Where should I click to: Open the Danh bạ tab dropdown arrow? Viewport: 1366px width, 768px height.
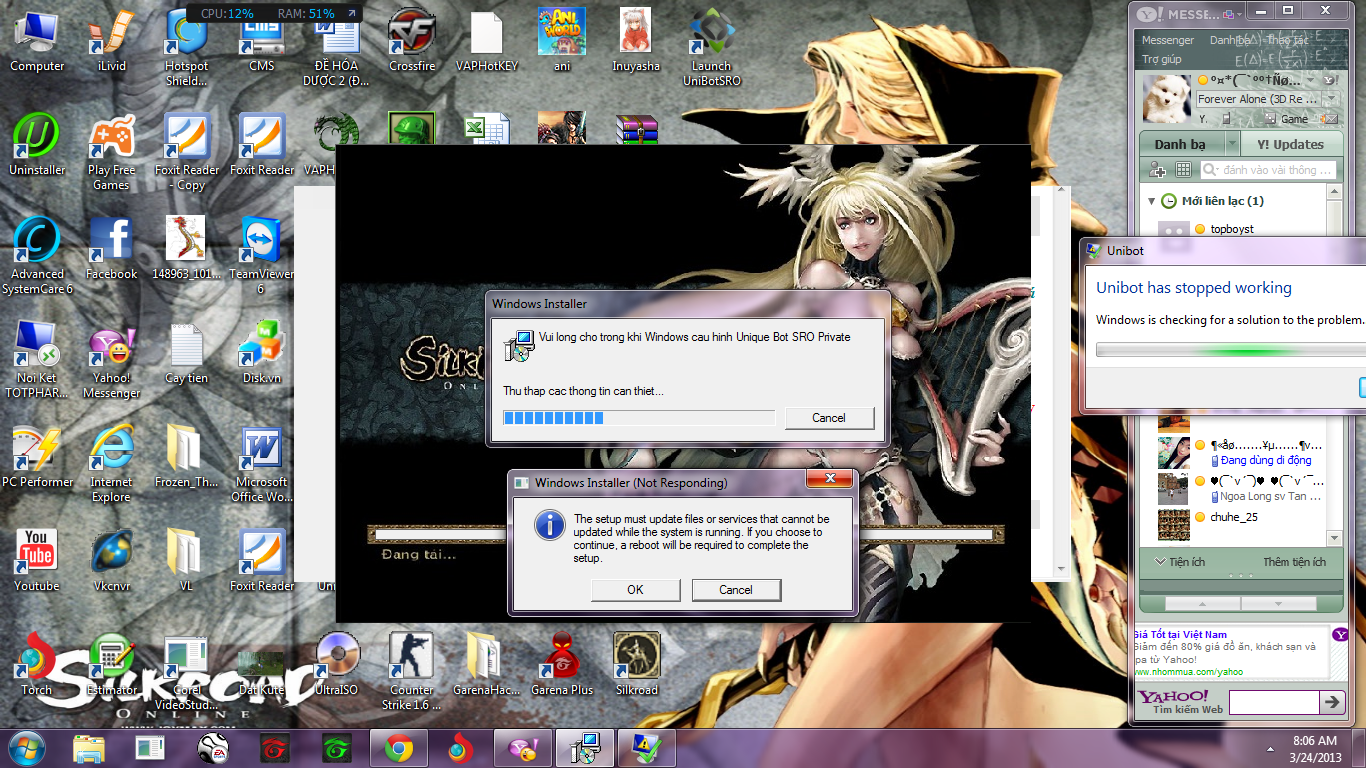coord(1231,144)
